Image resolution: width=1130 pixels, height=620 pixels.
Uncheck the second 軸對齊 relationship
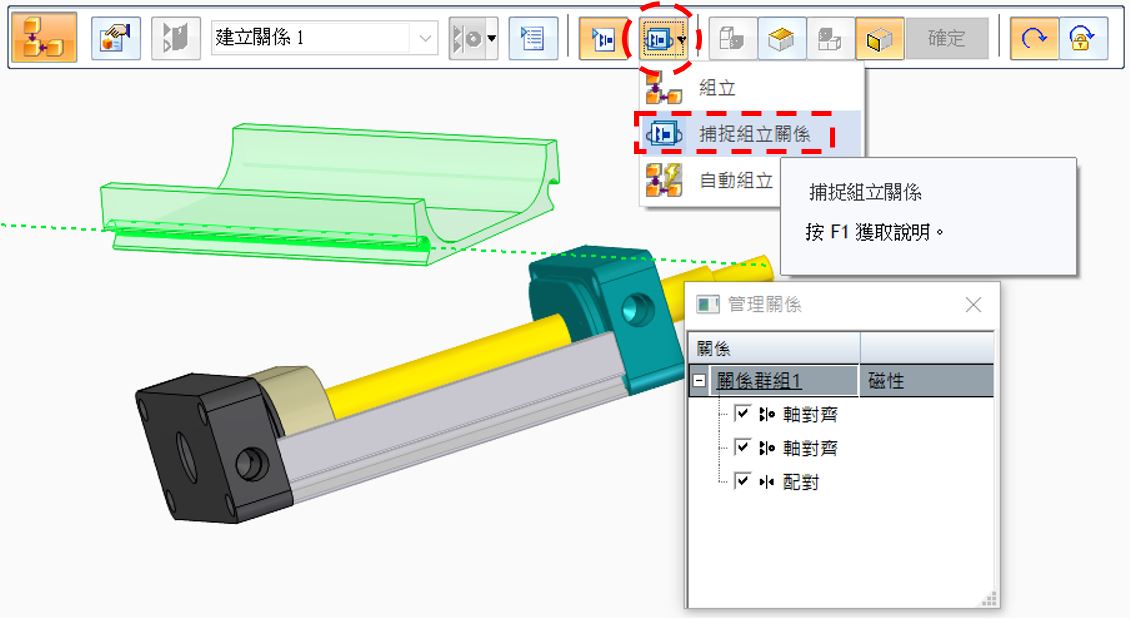point(742,447)
